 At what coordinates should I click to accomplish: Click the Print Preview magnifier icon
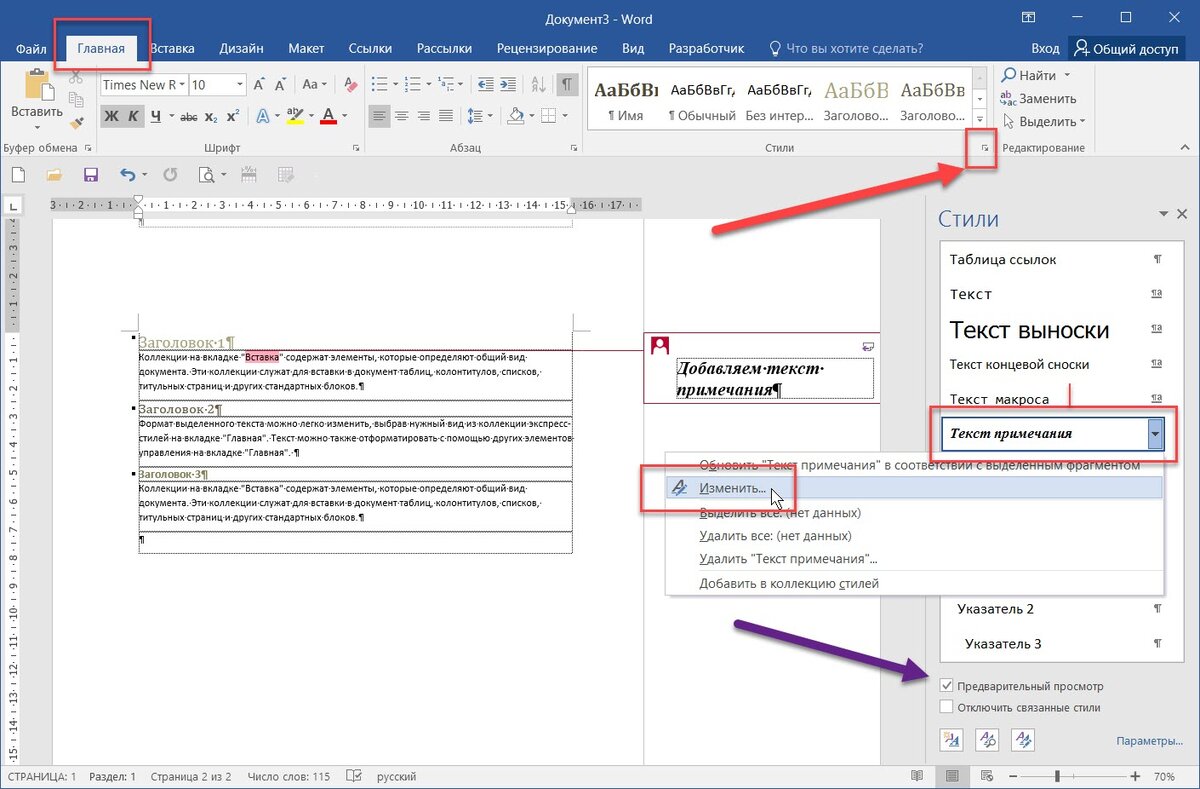tap(207, 175)
